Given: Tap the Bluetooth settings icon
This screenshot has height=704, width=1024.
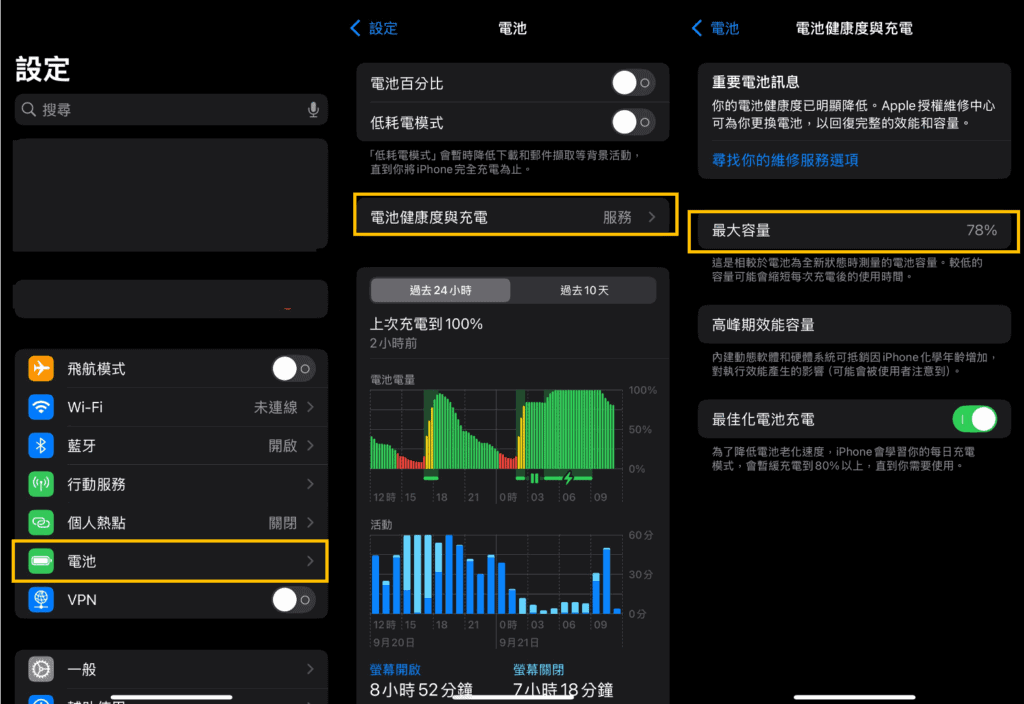Looking at the screenshot, I should [41, 446].
